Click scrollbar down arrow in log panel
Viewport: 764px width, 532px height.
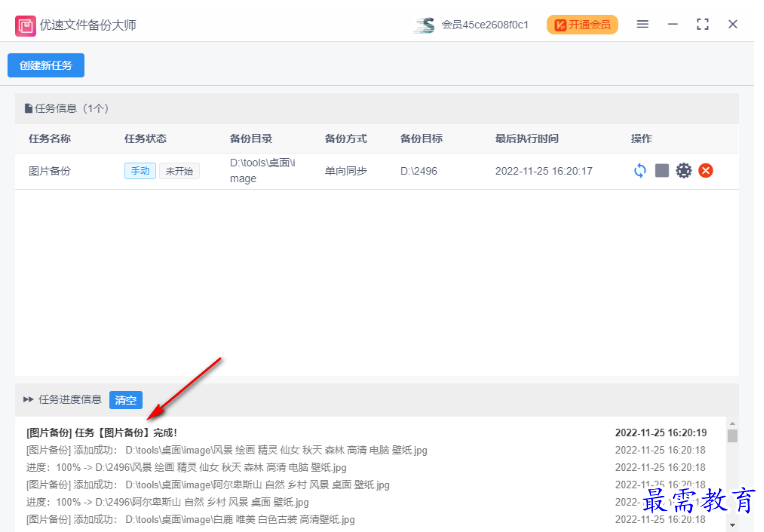(x=732, y=525)
